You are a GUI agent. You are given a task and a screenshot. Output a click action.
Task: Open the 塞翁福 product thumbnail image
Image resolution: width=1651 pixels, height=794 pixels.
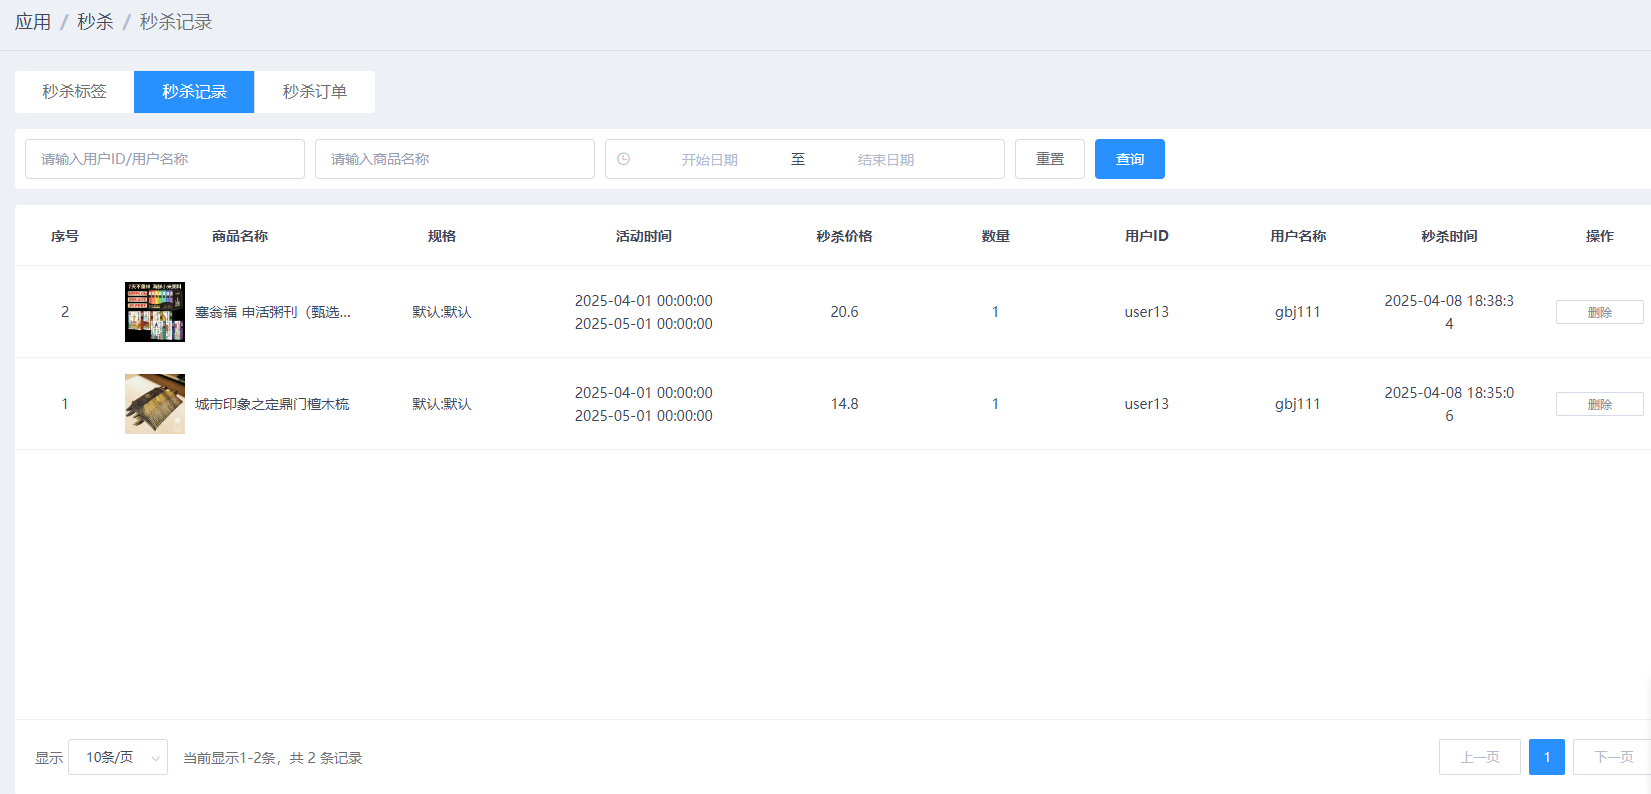click(x=155, y=312)
